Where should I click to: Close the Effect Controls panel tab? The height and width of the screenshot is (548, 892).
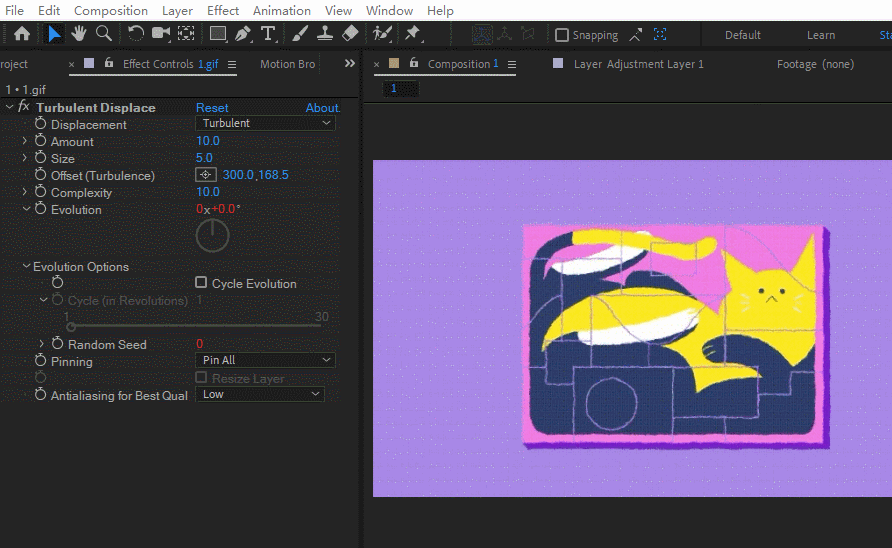pos(71,65)
